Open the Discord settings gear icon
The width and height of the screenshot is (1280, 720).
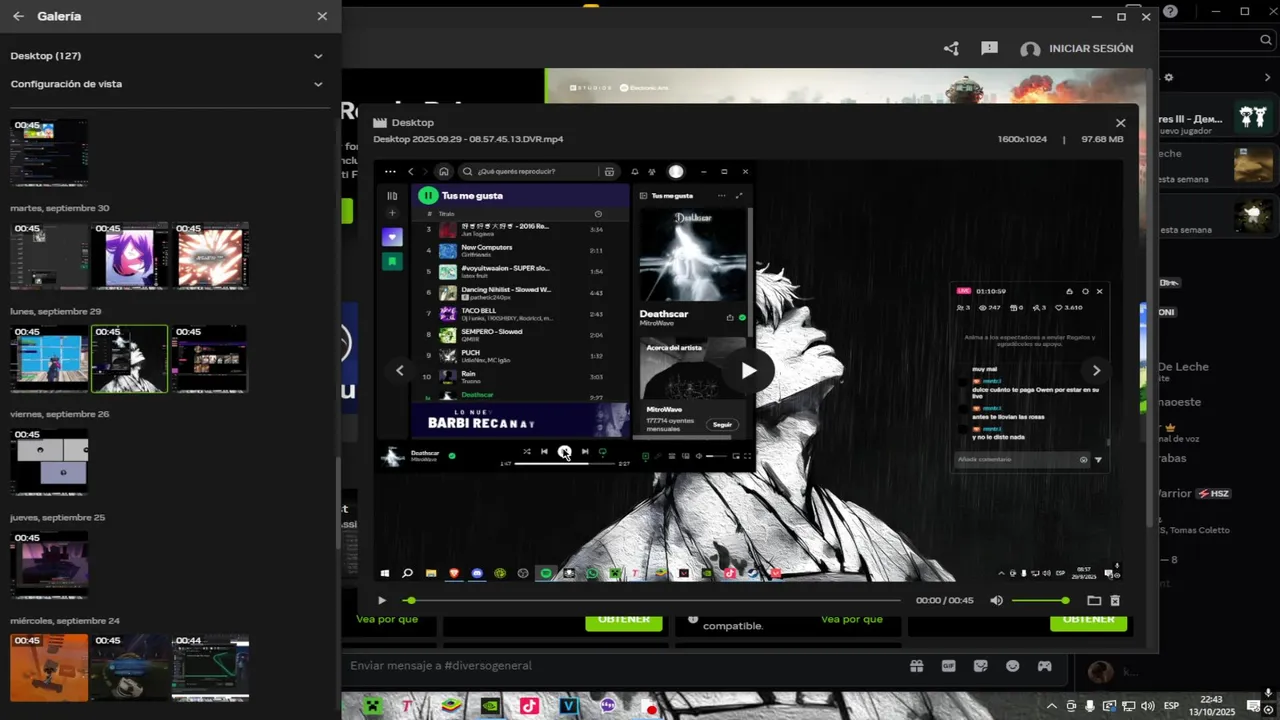point(1168,77)
